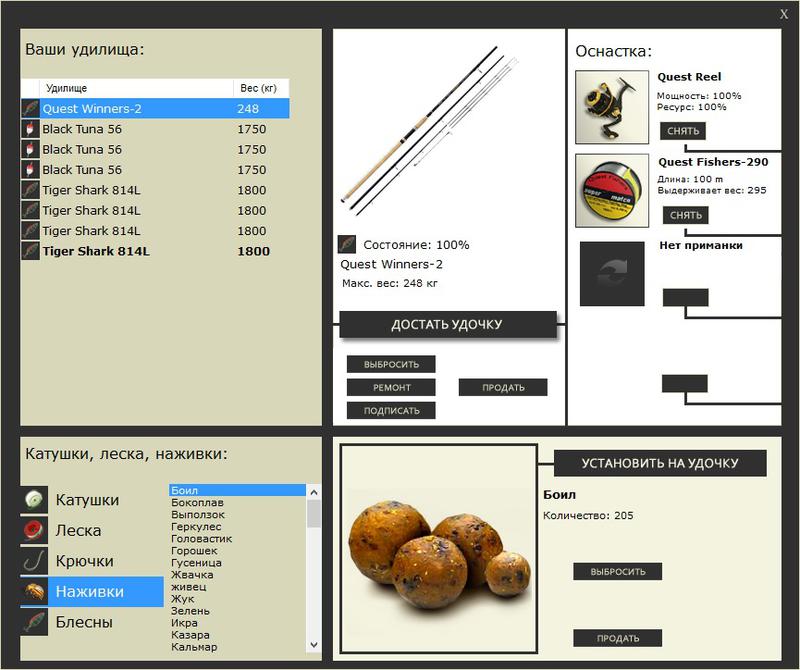
Task: Click the lowest blank tackle slot button
Action: click(685, 383)
